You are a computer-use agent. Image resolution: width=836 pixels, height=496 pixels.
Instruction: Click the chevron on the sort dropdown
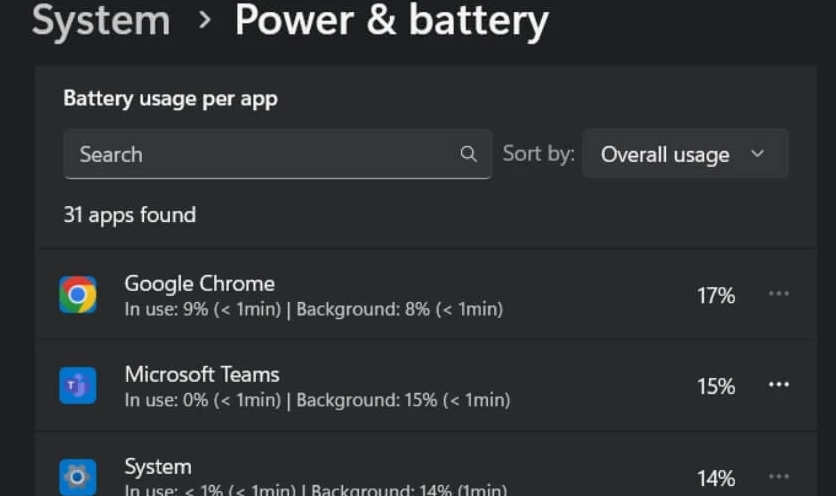(x=757, y=154)
